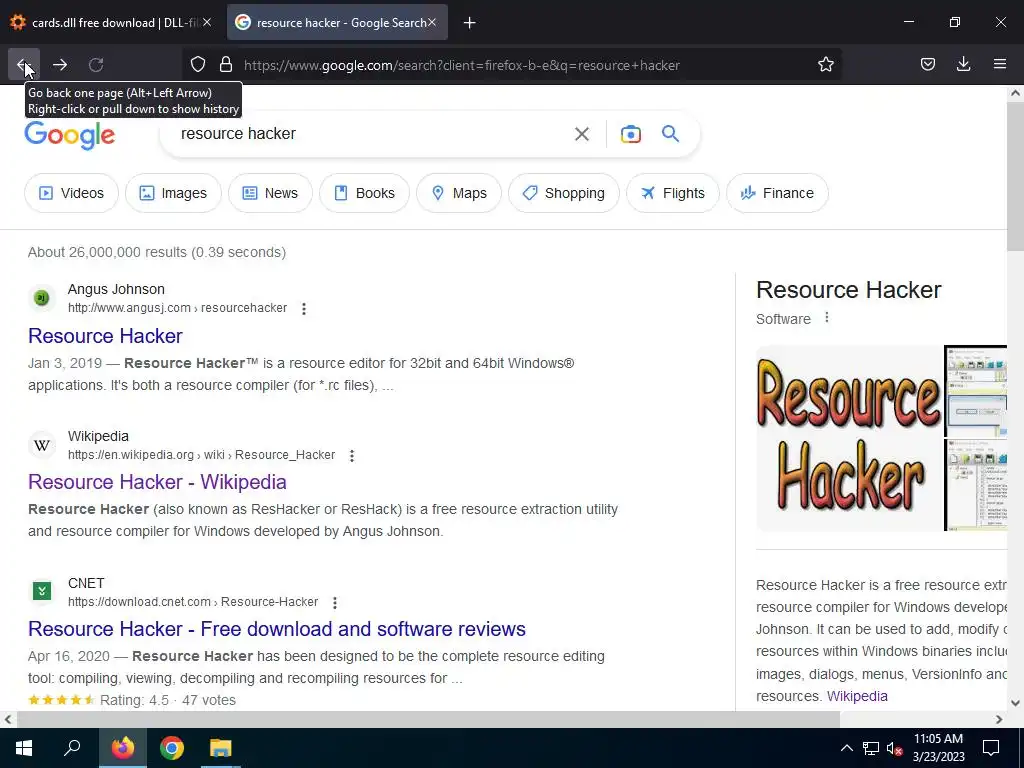
Task: Click the Angus Johnson site favicon
Action: tap(42, 298)
